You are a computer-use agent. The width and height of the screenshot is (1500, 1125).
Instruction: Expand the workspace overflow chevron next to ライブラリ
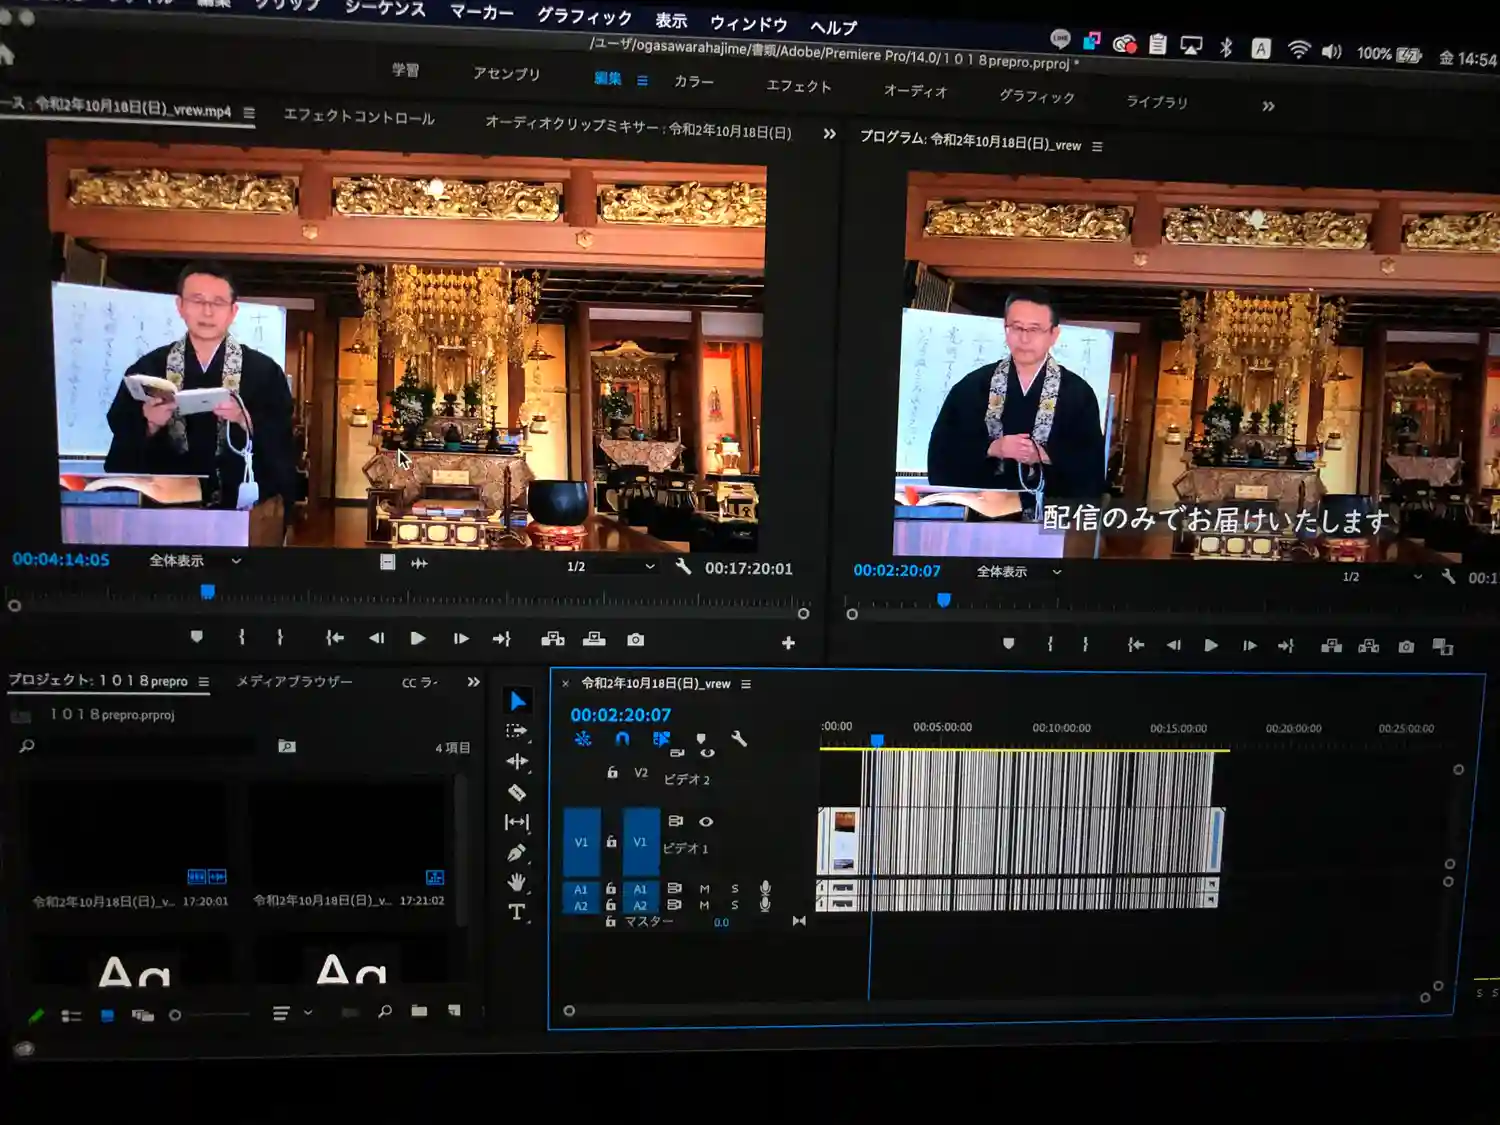pyautogui.click(x=1268, y=106)
